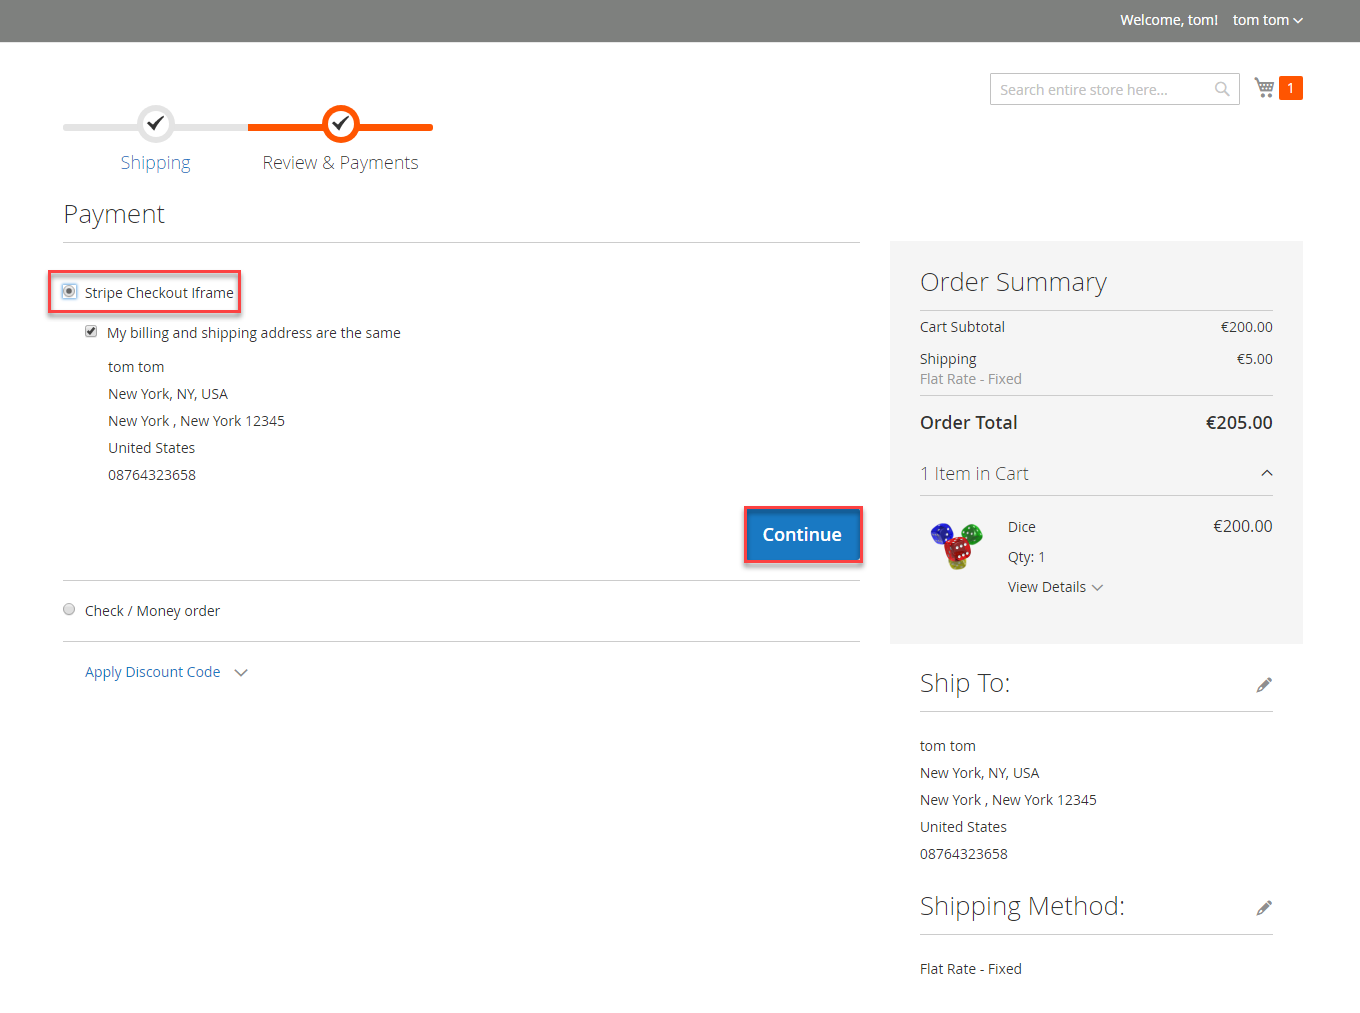Click the Dice product name

click(x=1021, y=527)
